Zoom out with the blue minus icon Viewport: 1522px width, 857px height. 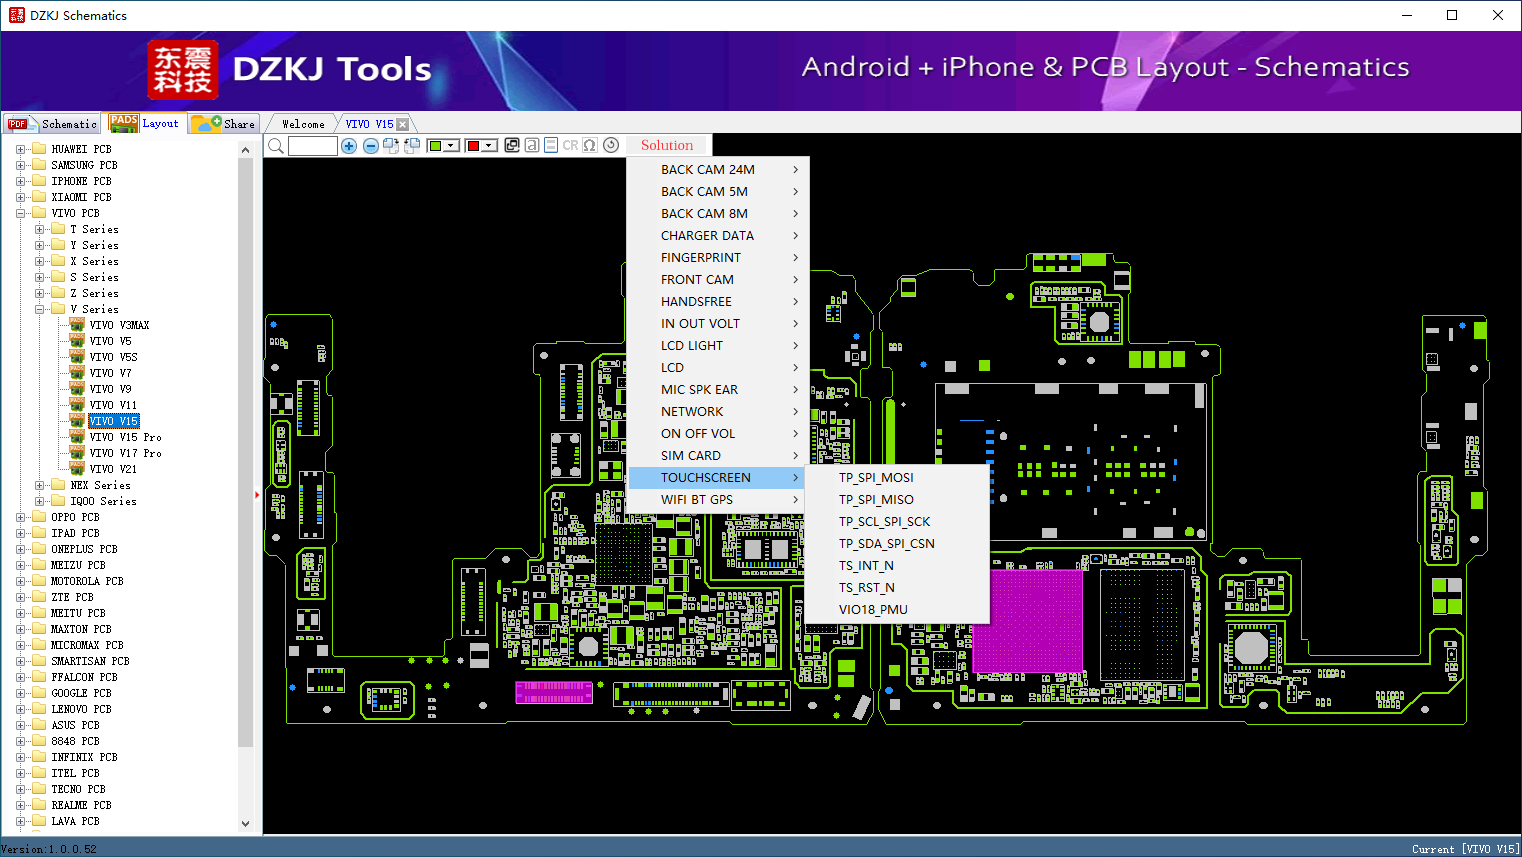371,146
